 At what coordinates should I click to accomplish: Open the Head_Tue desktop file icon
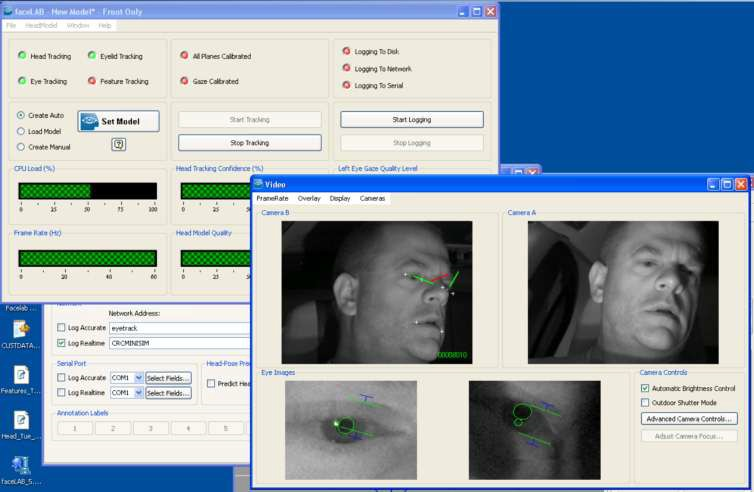point(21,420)
